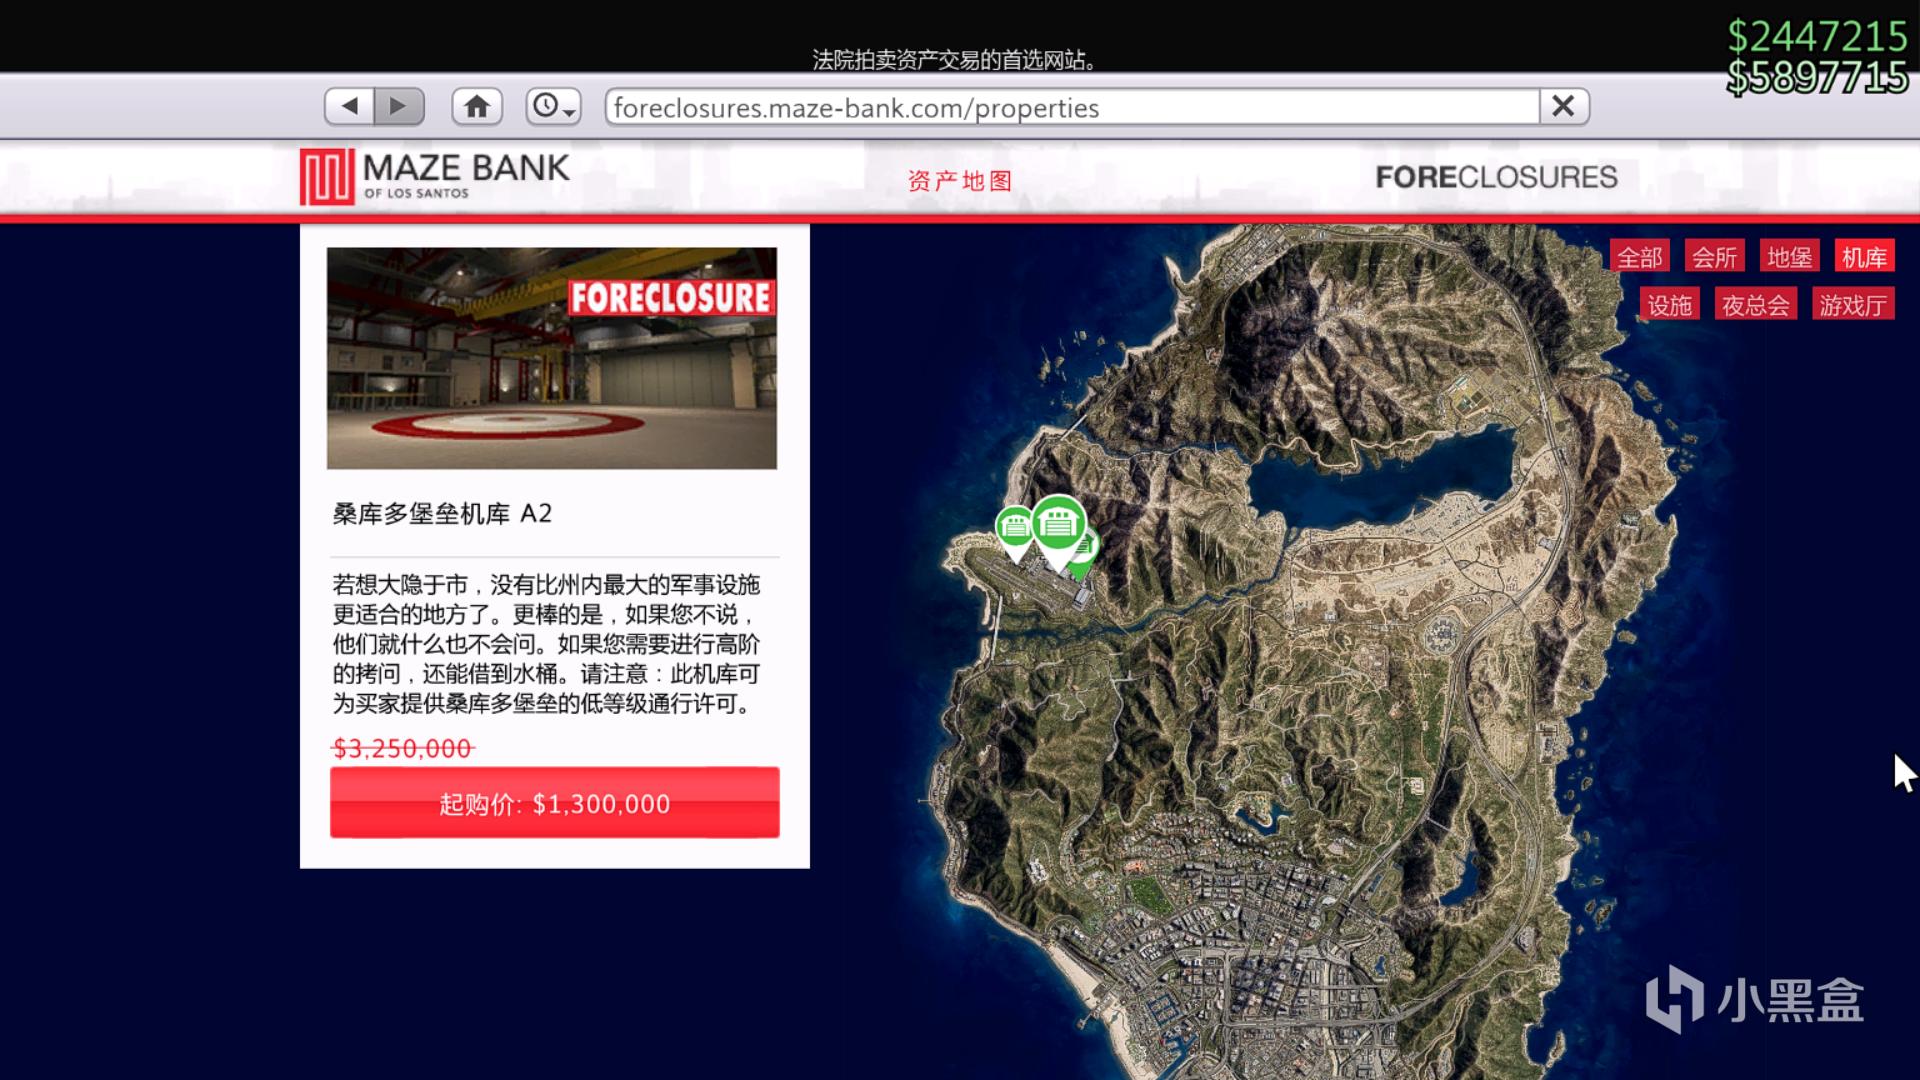
Task: Go to the browser home page icon
Action: [477, 106]
